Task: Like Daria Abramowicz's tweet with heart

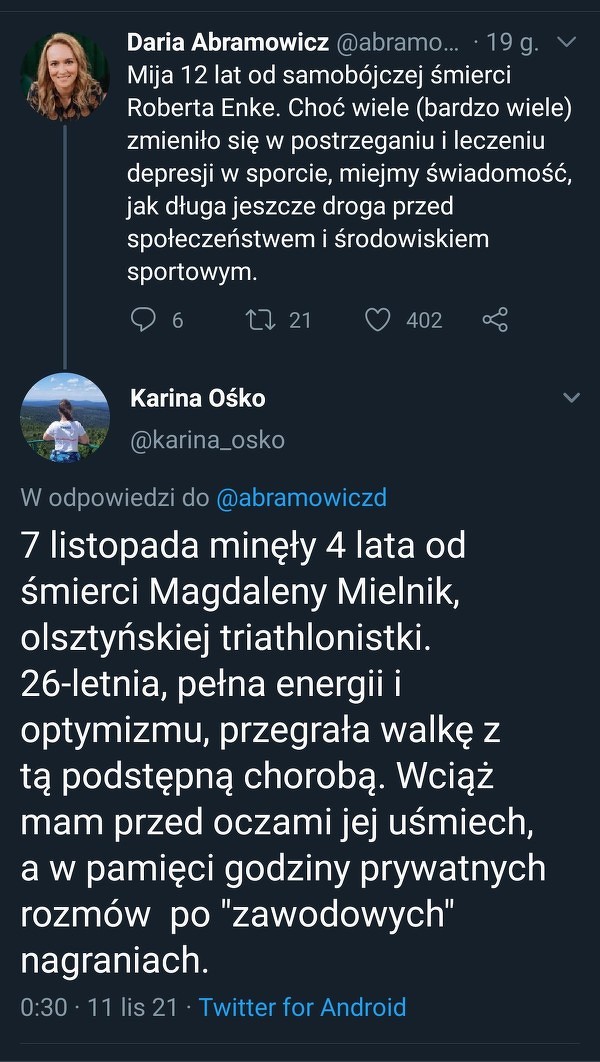Action: click(x=377, y=320)
